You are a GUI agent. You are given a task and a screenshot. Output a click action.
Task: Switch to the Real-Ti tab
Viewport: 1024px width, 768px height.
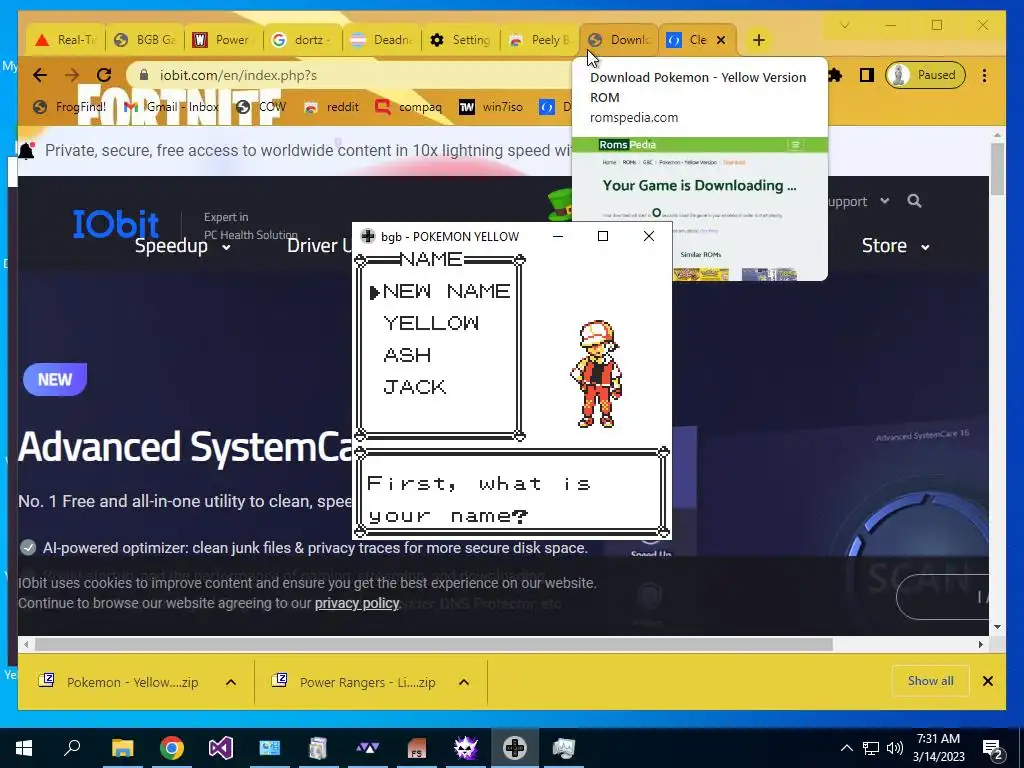[65, 40]
